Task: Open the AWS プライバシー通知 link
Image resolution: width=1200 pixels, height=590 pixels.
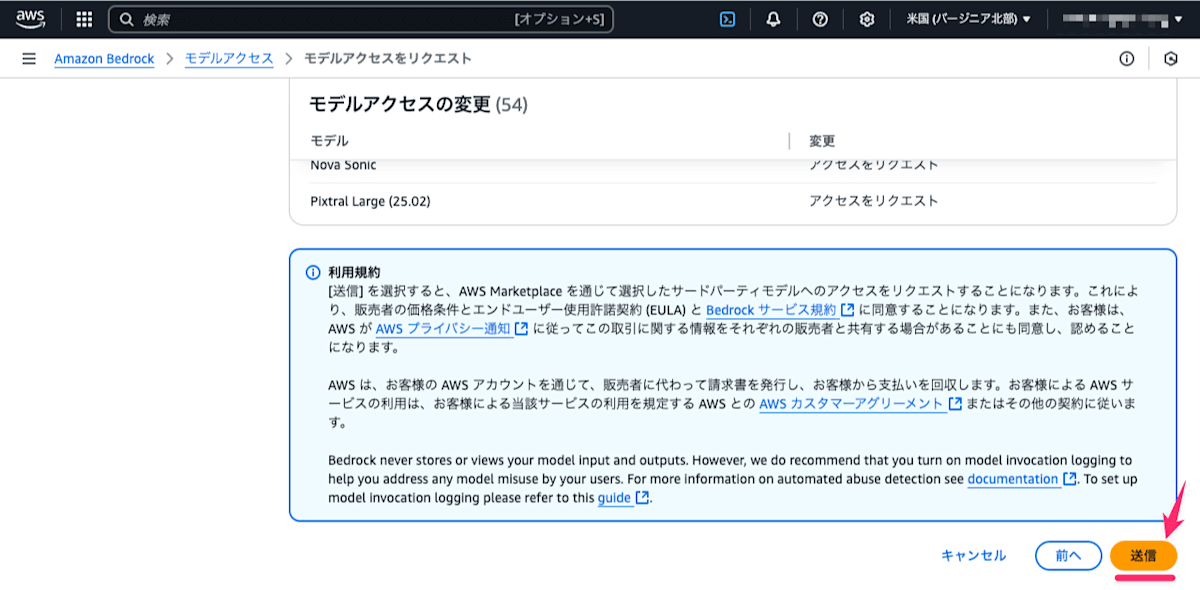Action: (451, 328)
